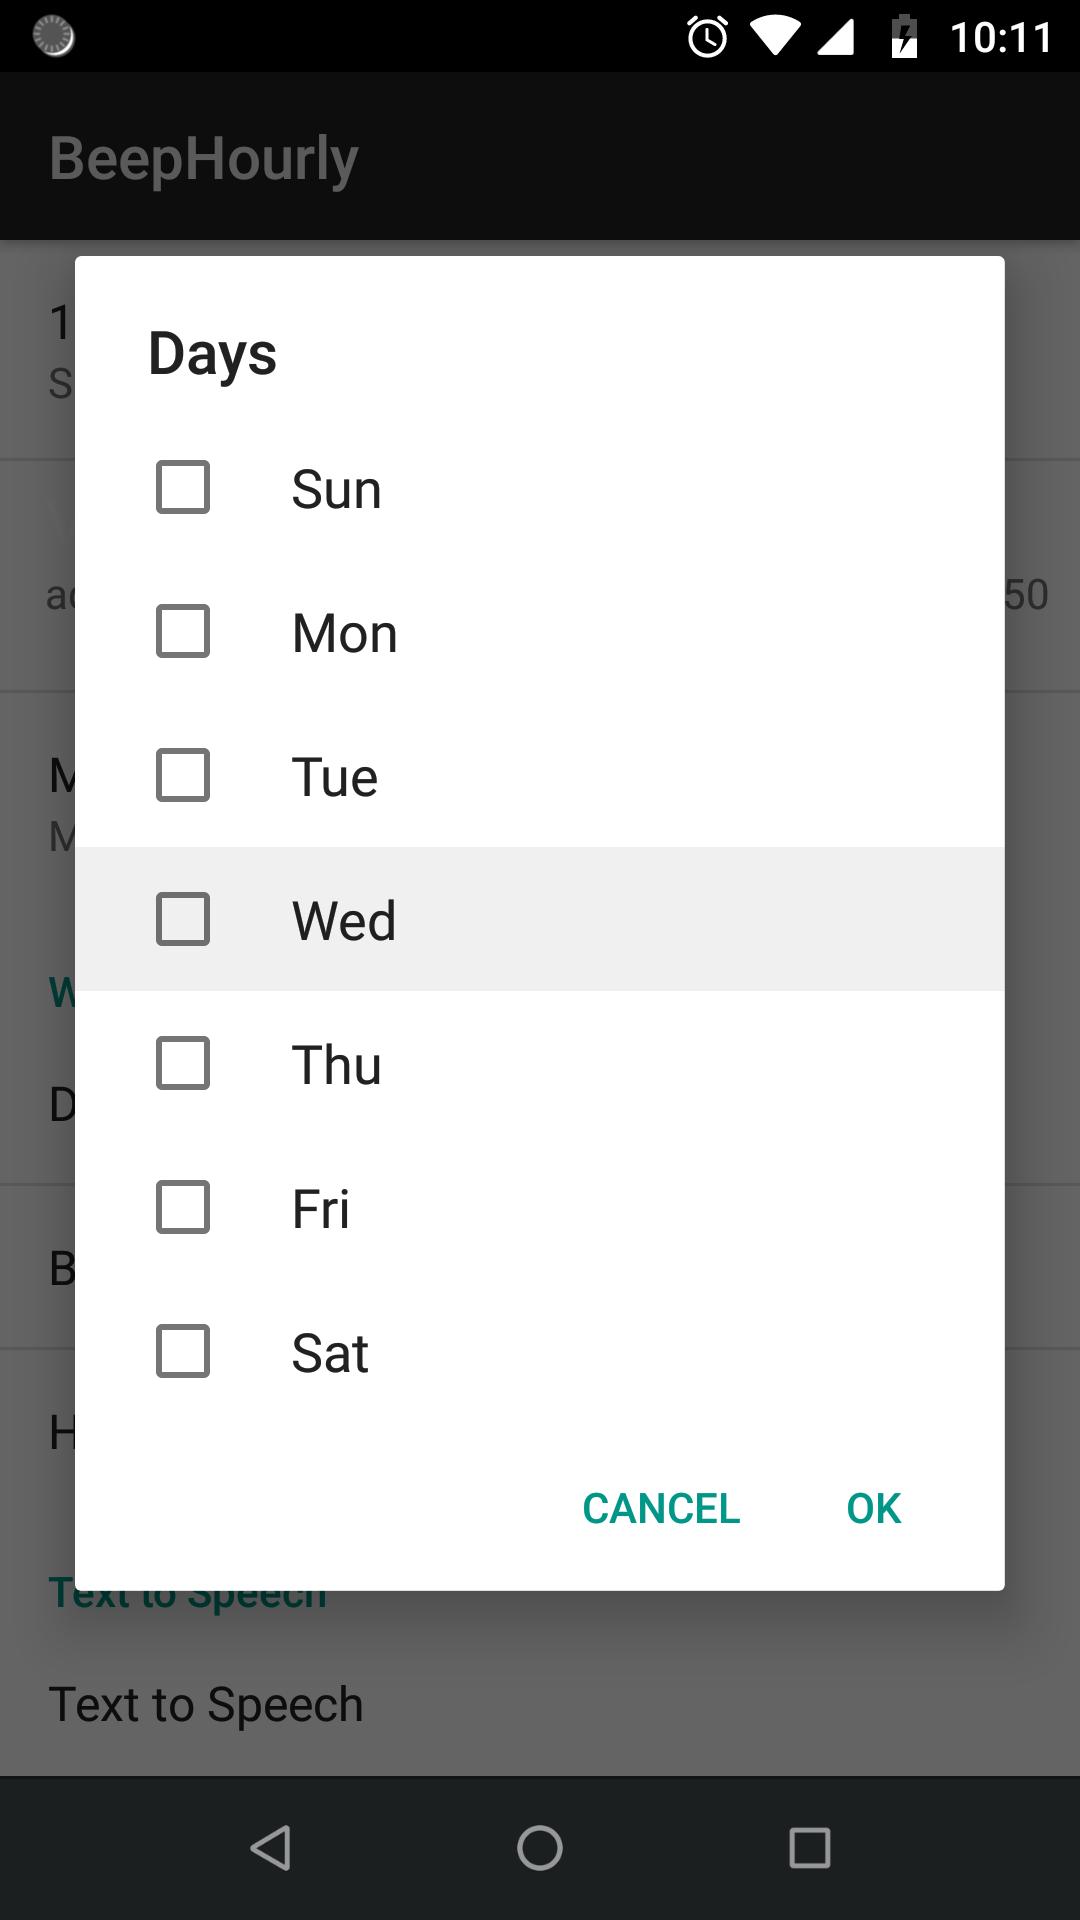Tap the cellular signal status icon
1080x1920 pixels.
tap(836, 38)
